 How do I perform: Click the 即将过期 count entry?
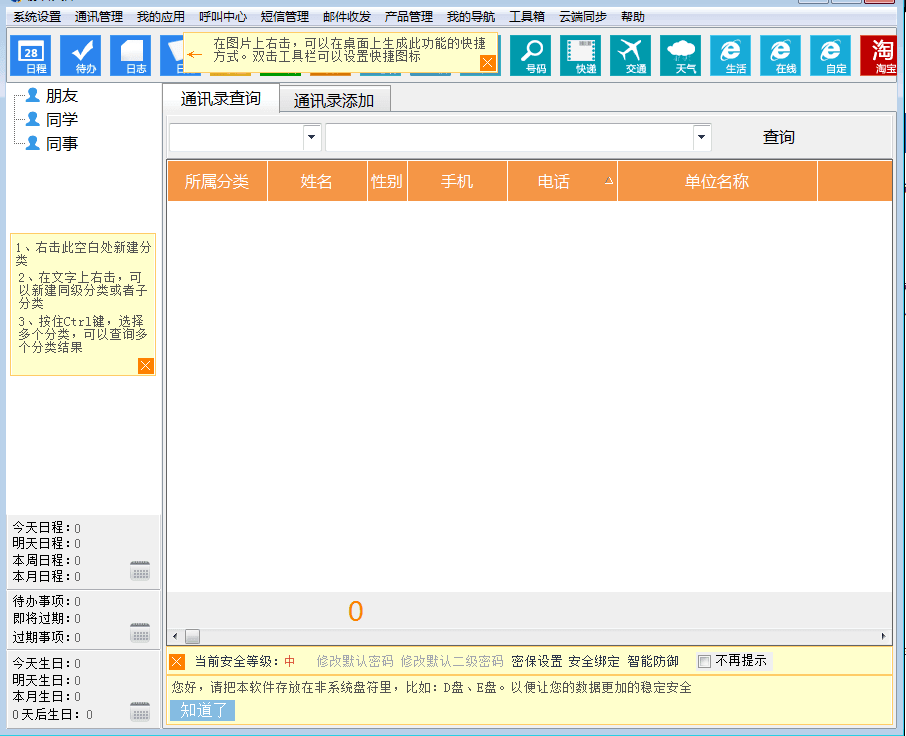click(x=47, y=618)
